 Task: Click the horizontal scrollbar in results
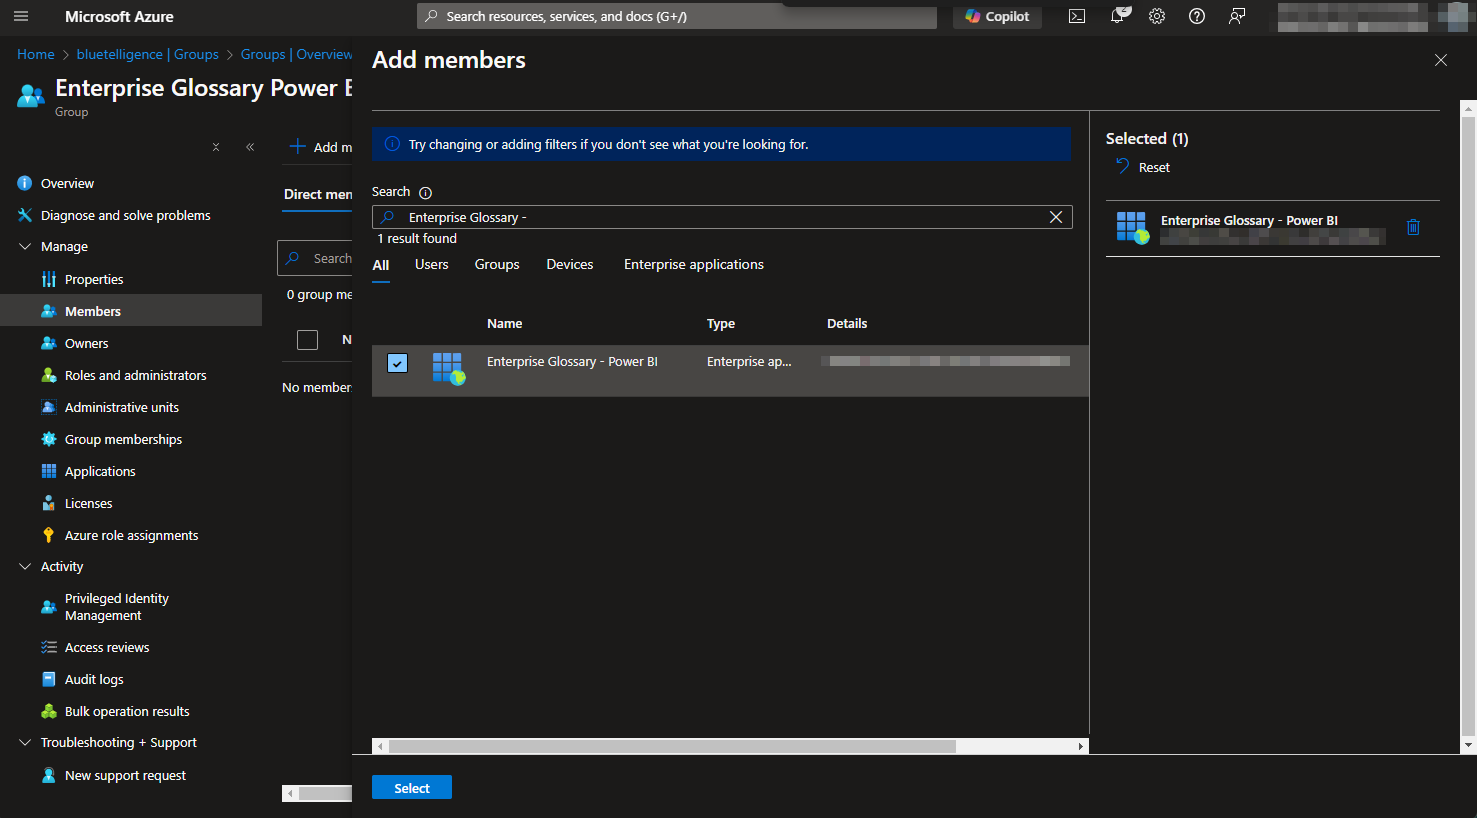click(670, 746)
